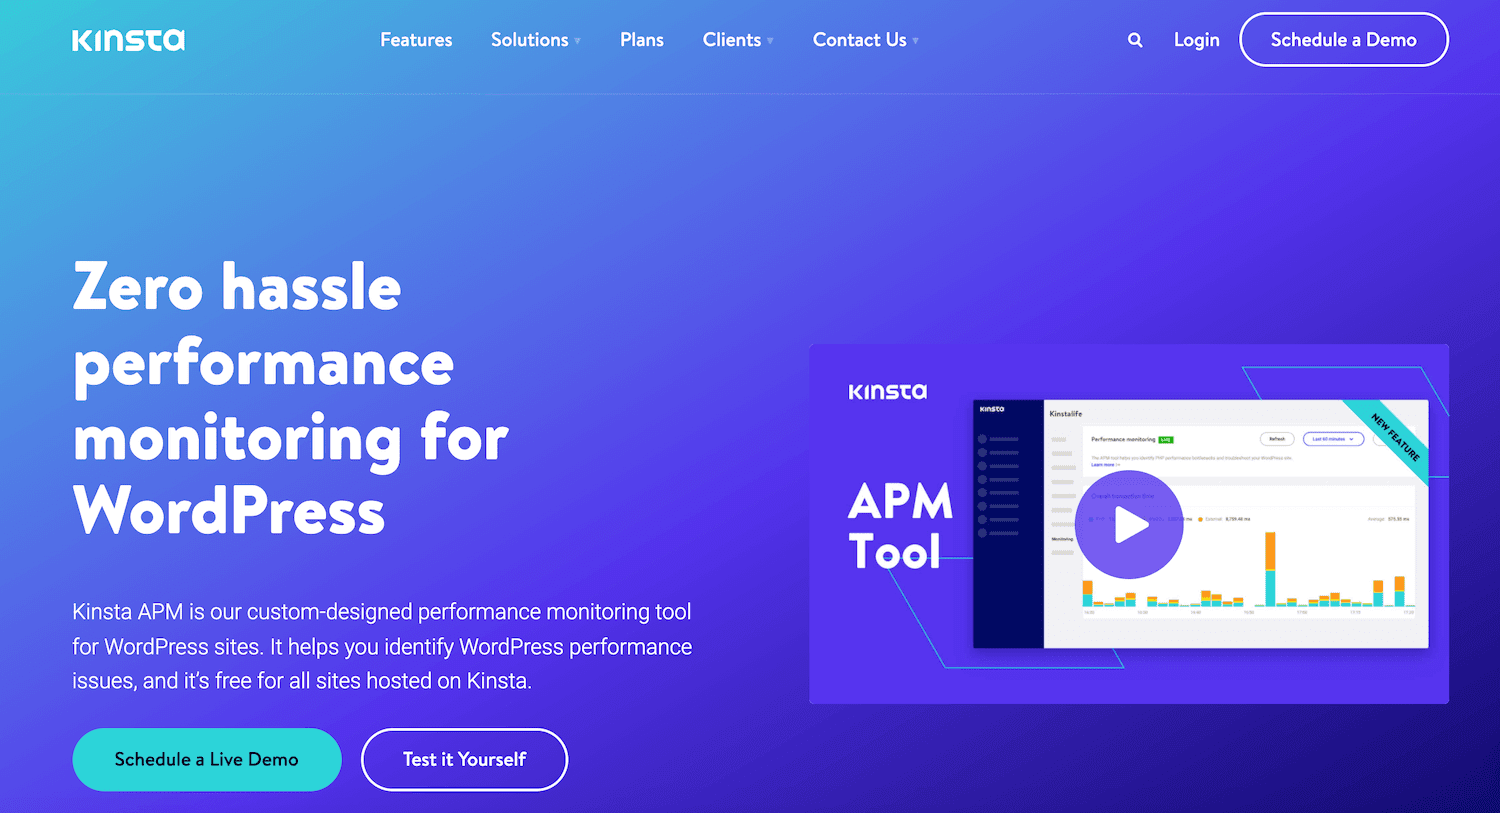
Task: Play the APM Tool video
Action: click(1129, 525)
